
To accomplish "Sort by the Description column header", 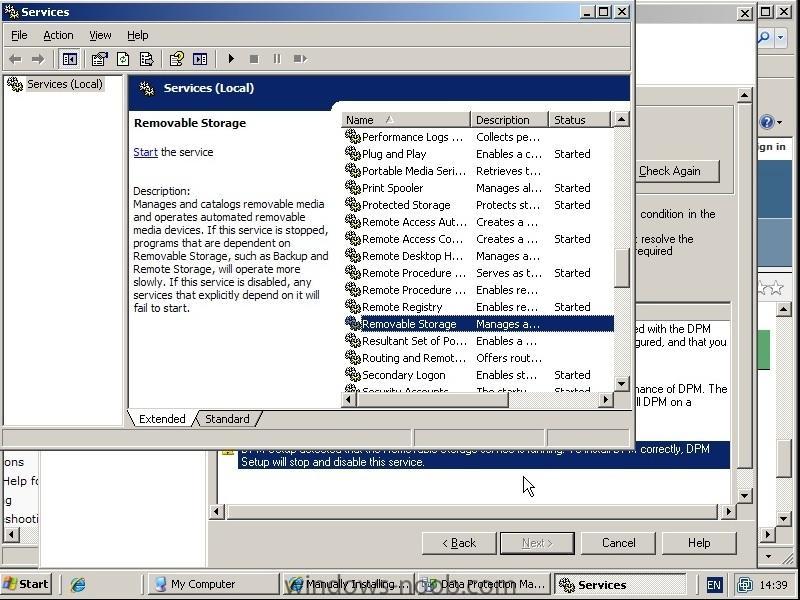I will point(509,120).
